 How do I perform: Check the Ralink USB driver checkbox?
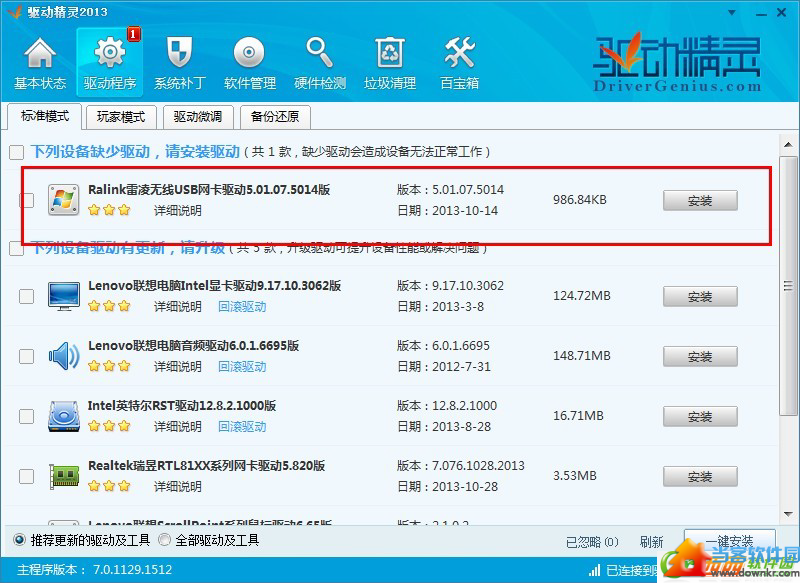point(27,200)
